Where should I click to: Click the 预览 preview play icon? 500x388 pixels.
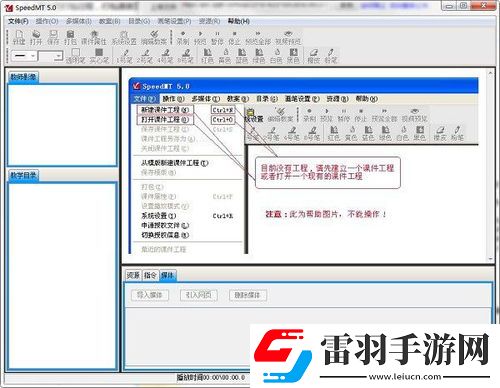[200, 37]
